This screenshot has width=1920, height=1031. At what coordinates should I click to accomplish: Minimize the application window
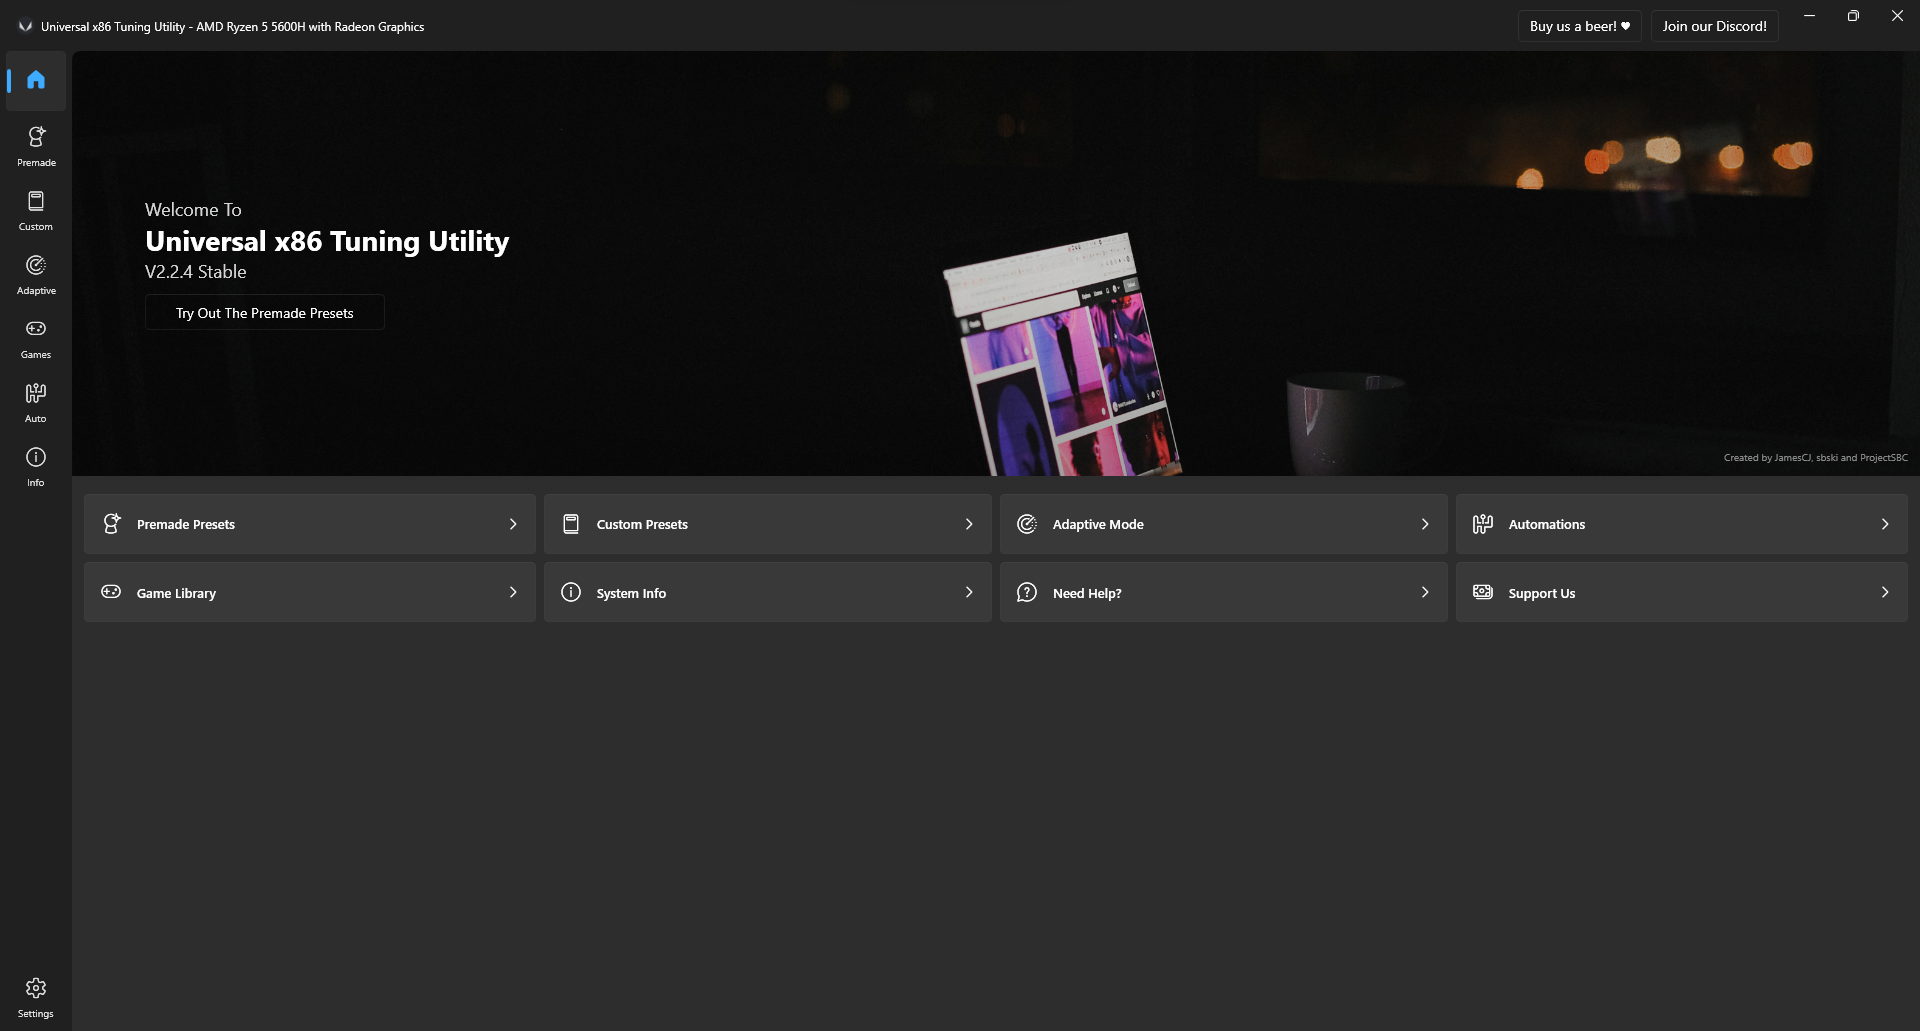1809,16
